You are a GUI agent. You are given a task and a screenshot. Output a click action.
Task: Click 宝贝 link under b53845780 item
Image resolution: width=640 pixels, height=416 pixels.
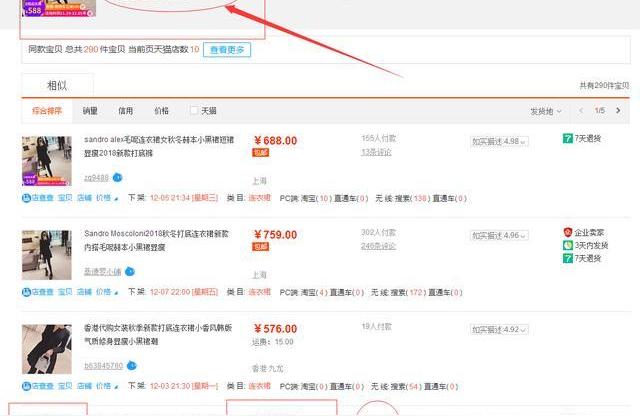pyautogui.click(x=65, y=386)
